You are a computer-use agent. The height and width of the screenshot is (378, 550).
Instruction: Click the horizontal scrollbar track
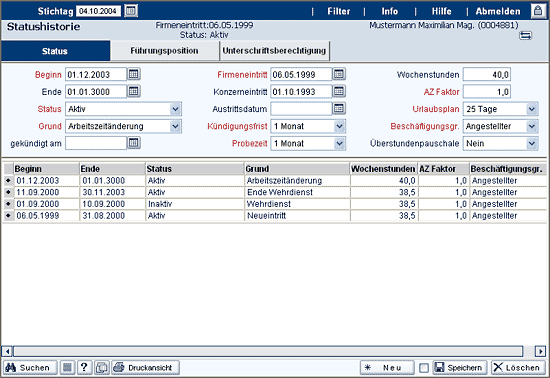point(268,351)
